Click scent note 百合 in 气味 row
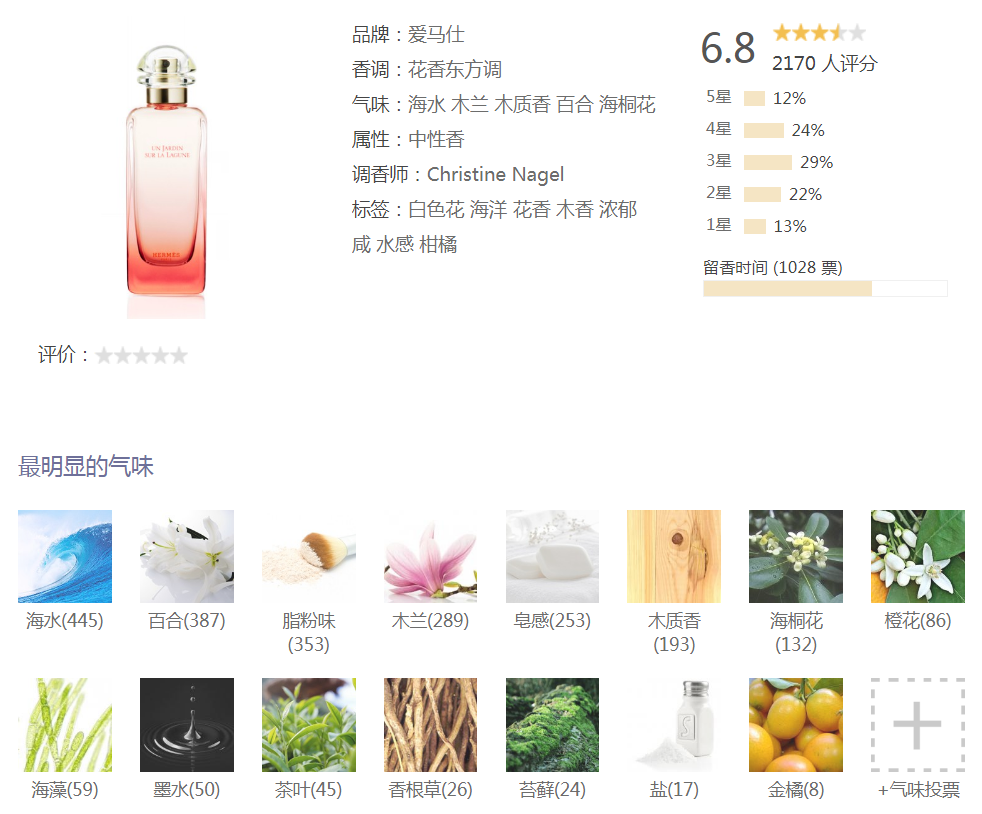Image resolution: width=982 pixels, height=814 pixels. pyautogui.click(x=575, y=105)
